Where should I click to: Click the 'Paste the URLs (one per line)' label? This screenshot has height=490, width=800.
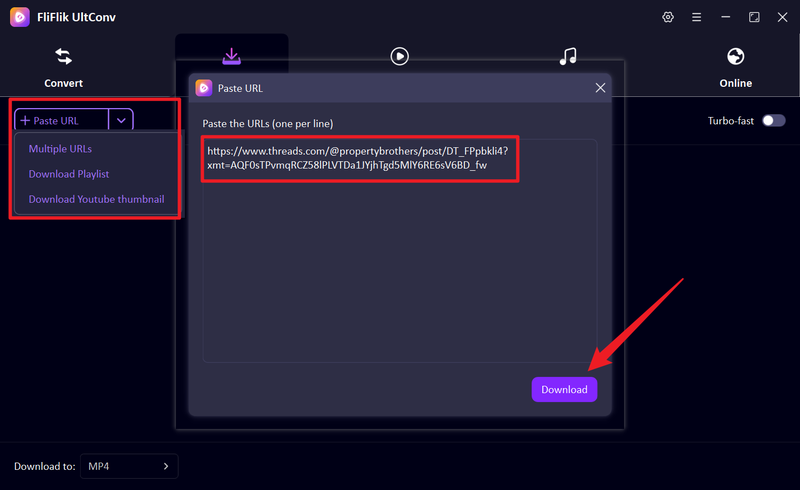click(x=268, y=124)
